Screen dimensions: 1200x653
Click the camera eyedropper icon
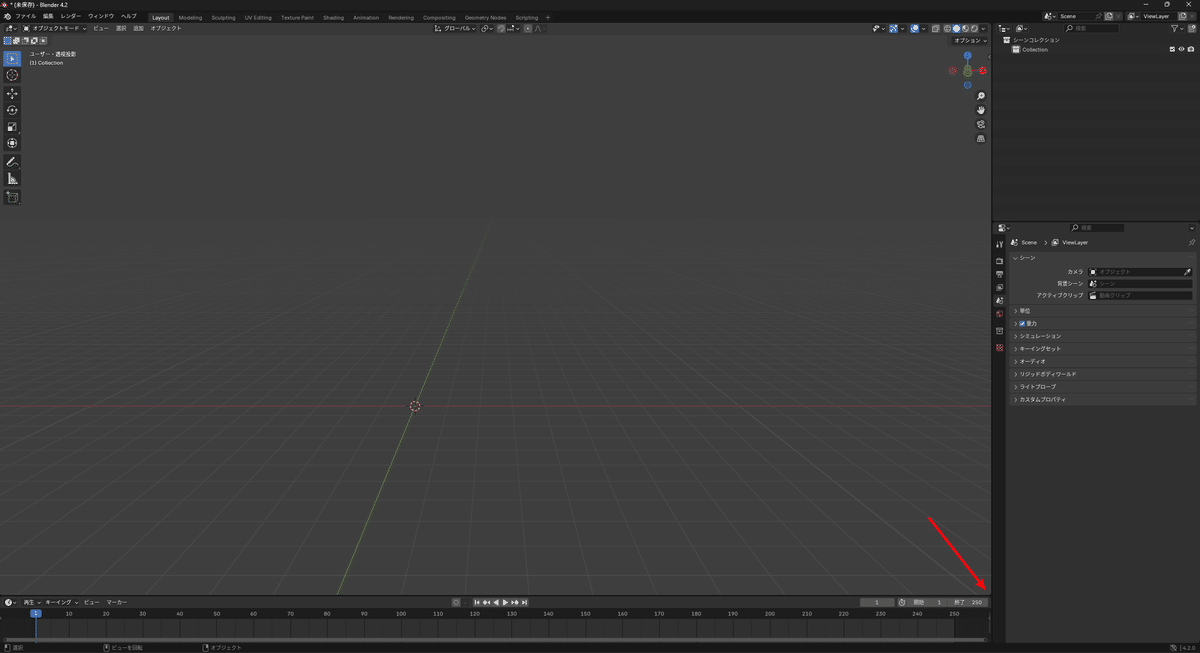tap(1188, 272)
